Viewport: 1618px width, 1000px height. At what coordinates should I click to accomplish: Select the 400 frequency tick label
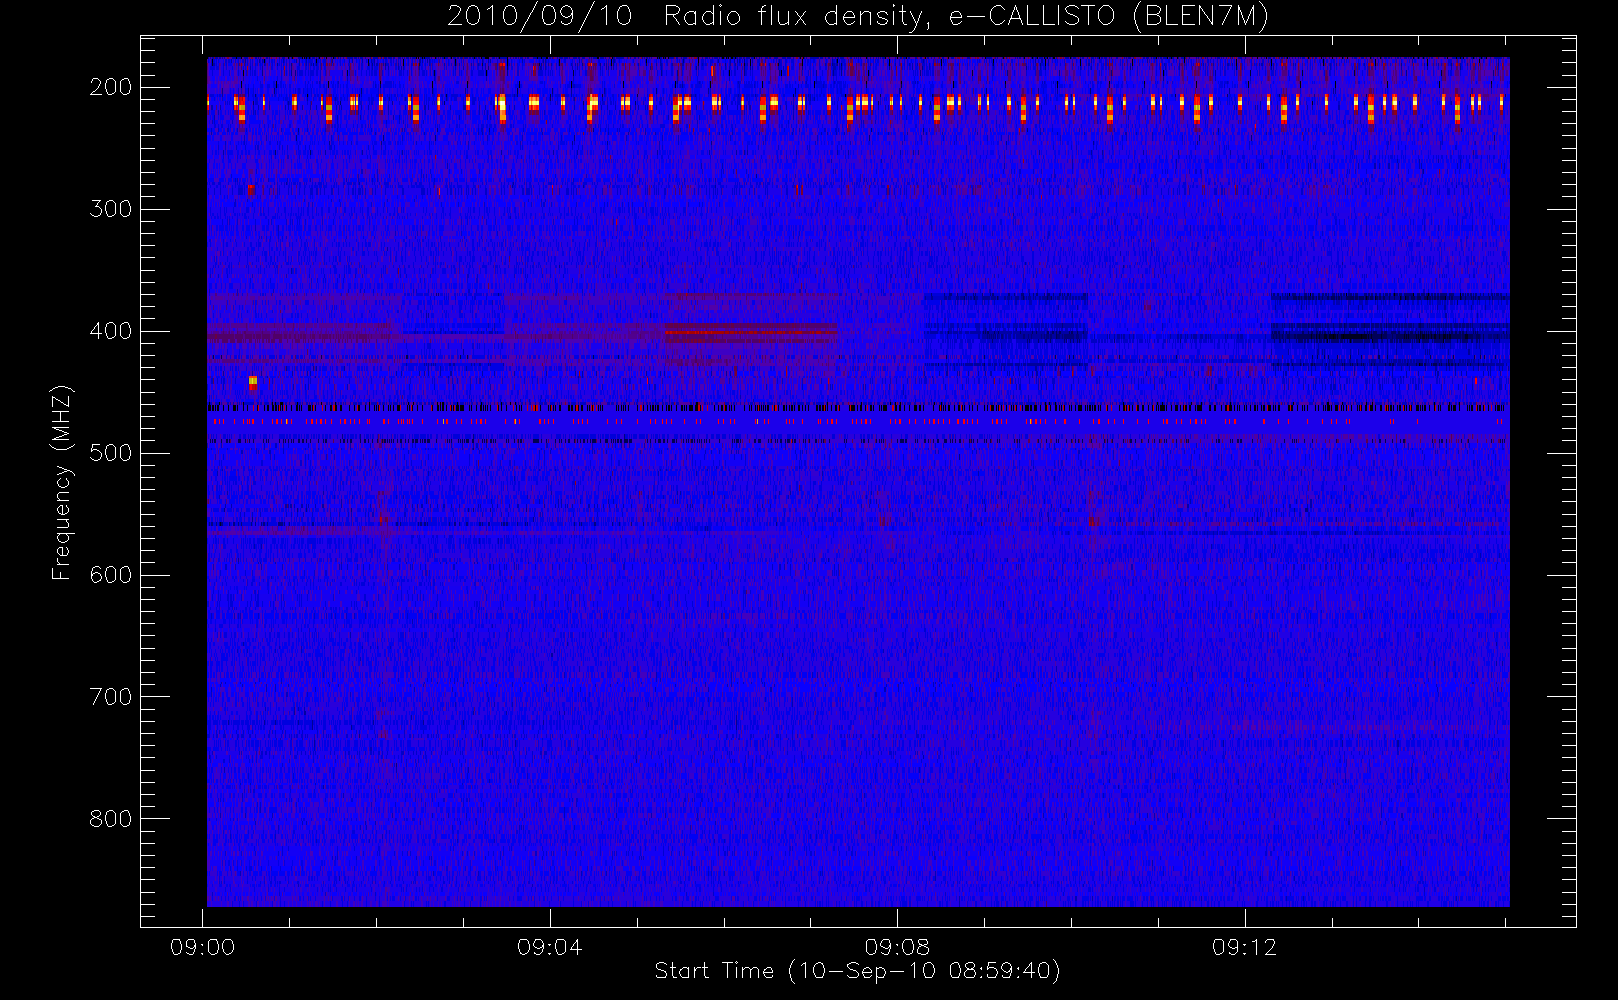pos(111,331)
